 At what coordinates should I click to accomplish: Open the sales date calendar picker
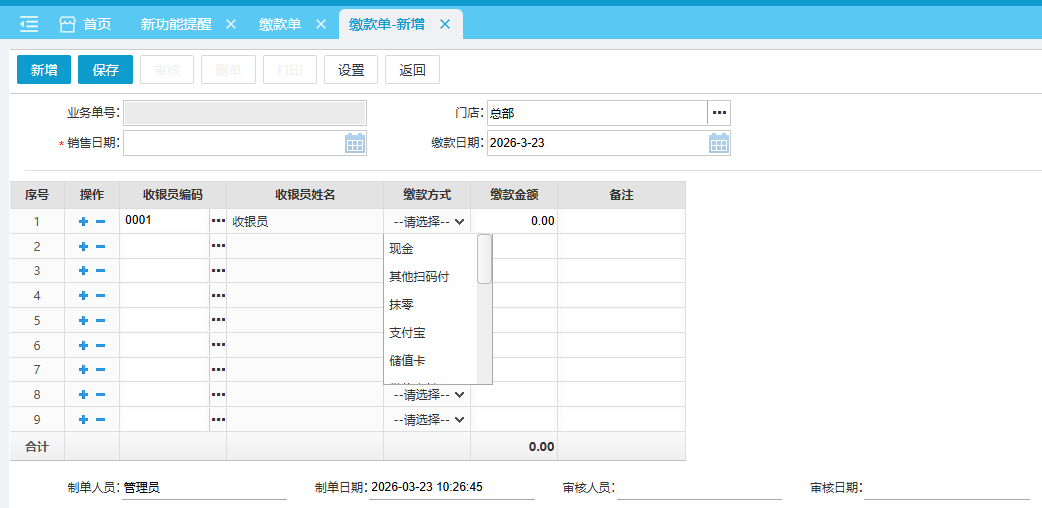355,143
